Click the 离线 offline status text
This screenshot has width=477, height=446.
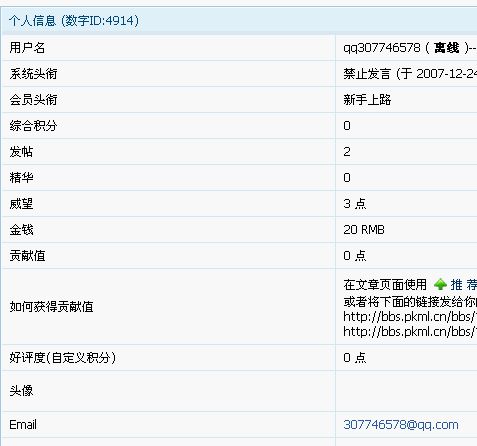click(447, 48)
